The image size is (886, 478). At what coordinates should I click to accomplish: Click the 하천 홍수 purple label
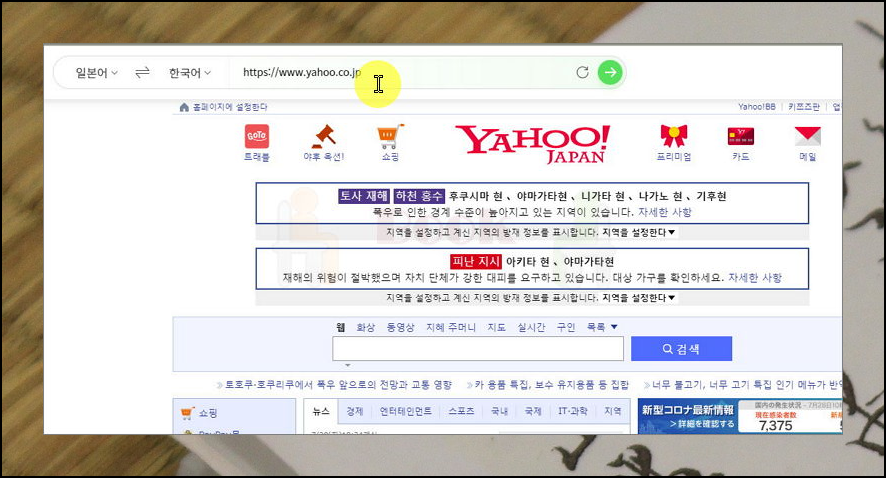(419, 196)
